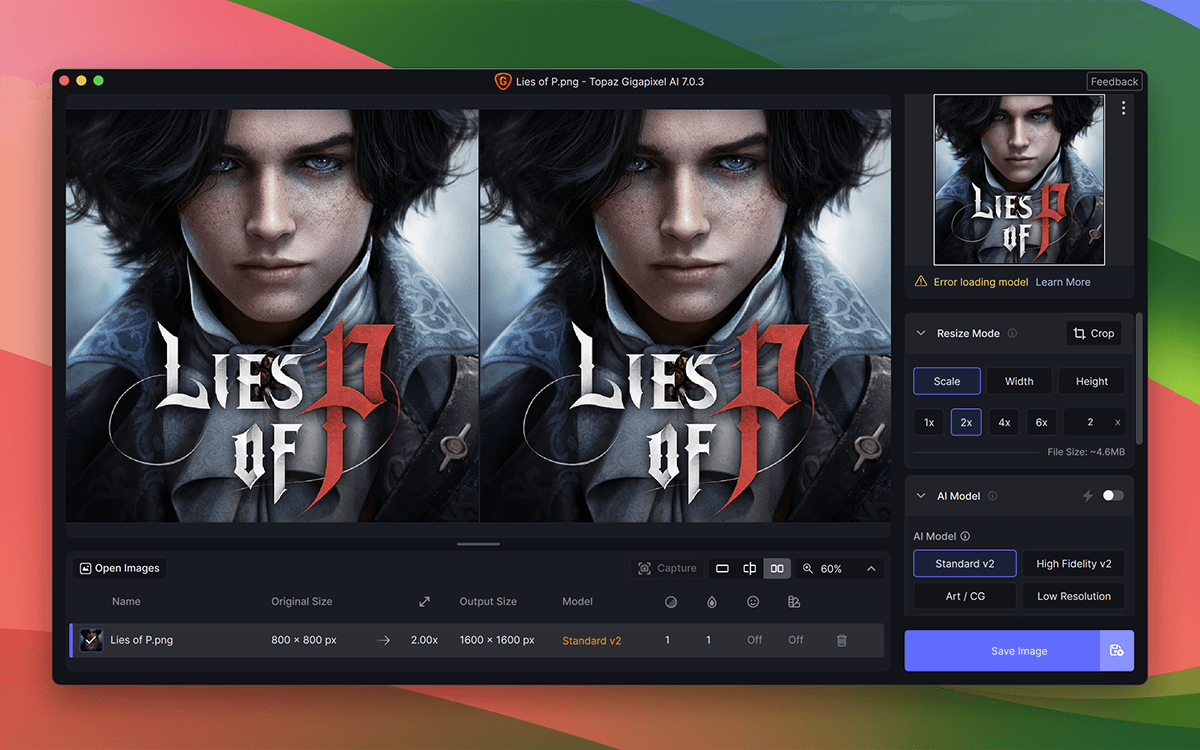Click the Open Images button
Viewport: 1200px width, 750px height.
[x=120, y=568]
